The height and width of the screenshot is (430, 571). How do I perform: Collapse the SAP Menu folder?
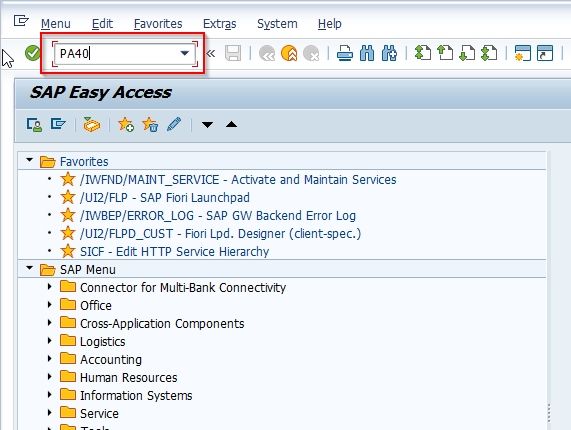(x=29, y=268)
